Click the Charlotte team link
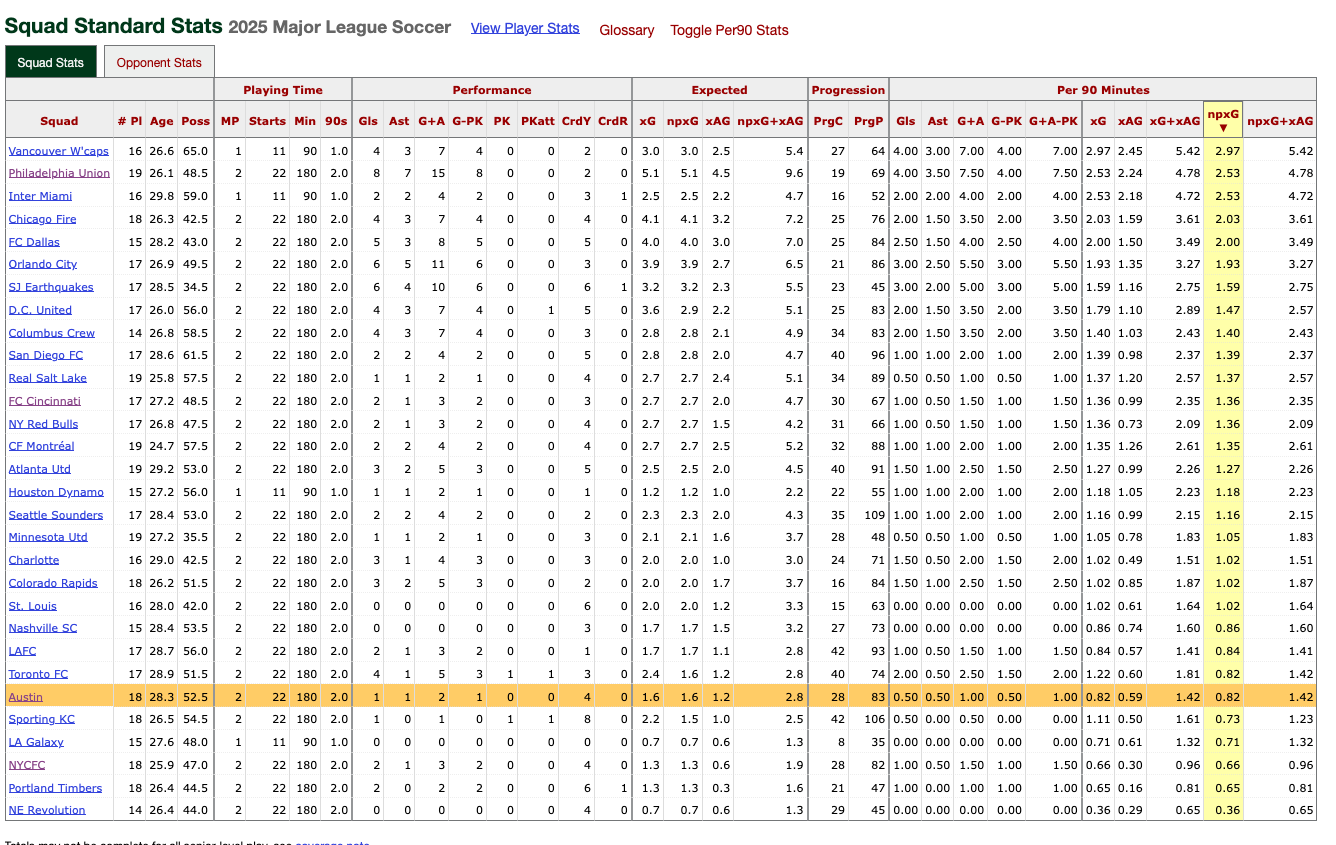Screen dimensions: 1336x845 34,560
